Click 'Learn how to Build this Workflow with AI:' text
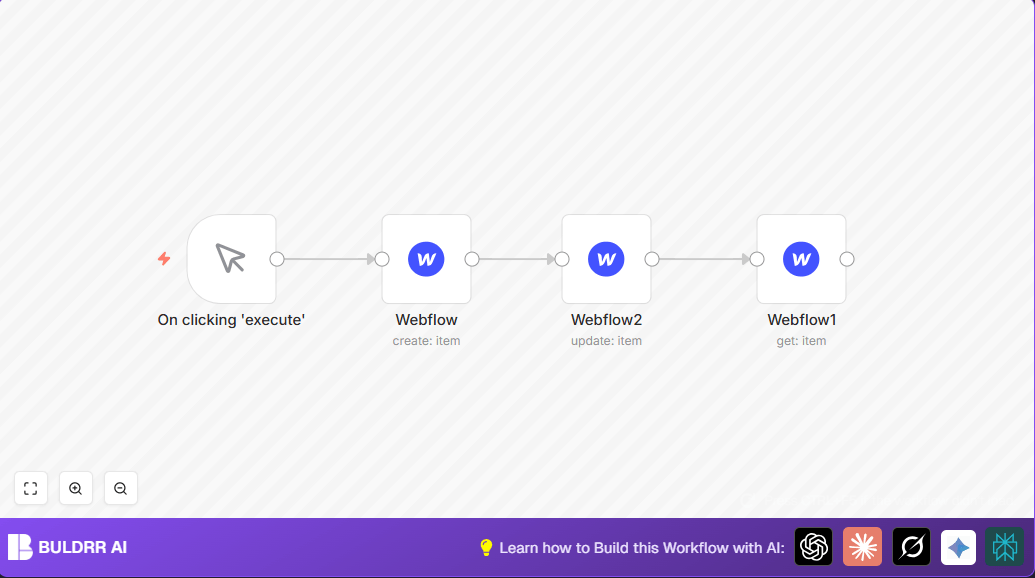 [x=642, y=548]
